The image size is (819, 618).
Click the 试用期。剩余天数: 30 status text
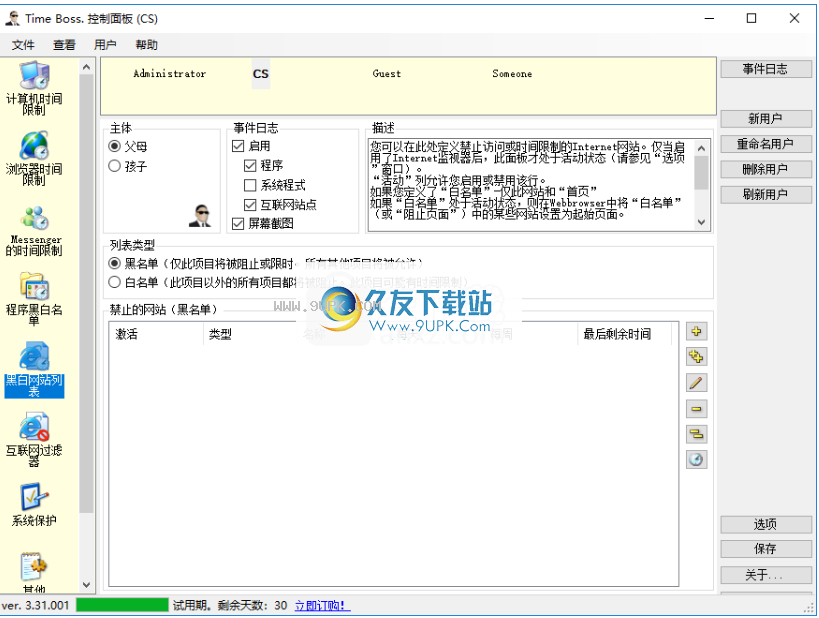pos(230,605)
